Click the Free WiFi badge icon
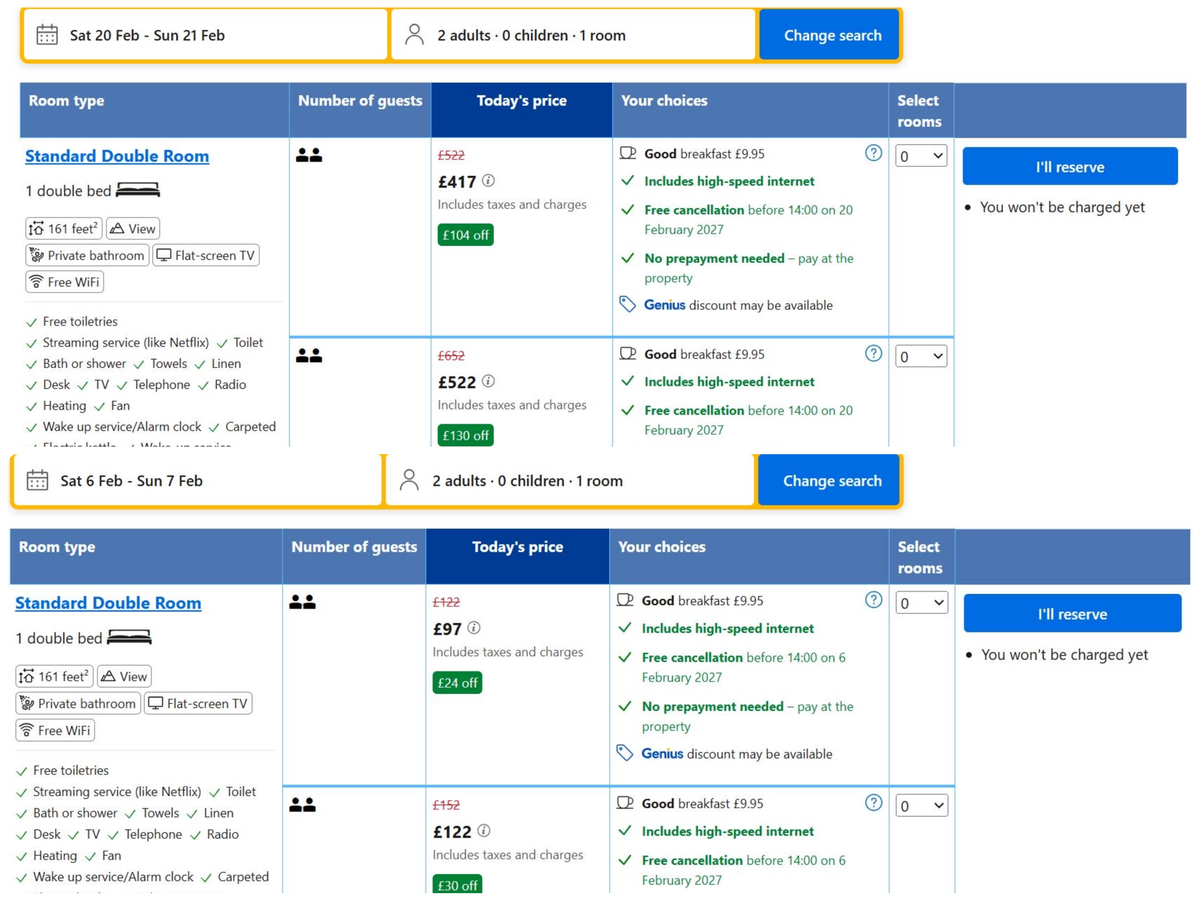 tap(38, 281)
